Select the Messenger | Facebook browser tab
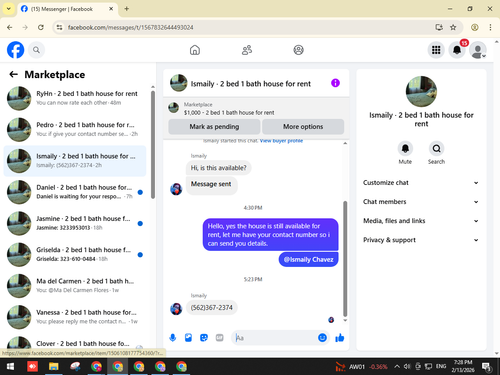Viewport: 500px width, 375px height. pos(67,9)
